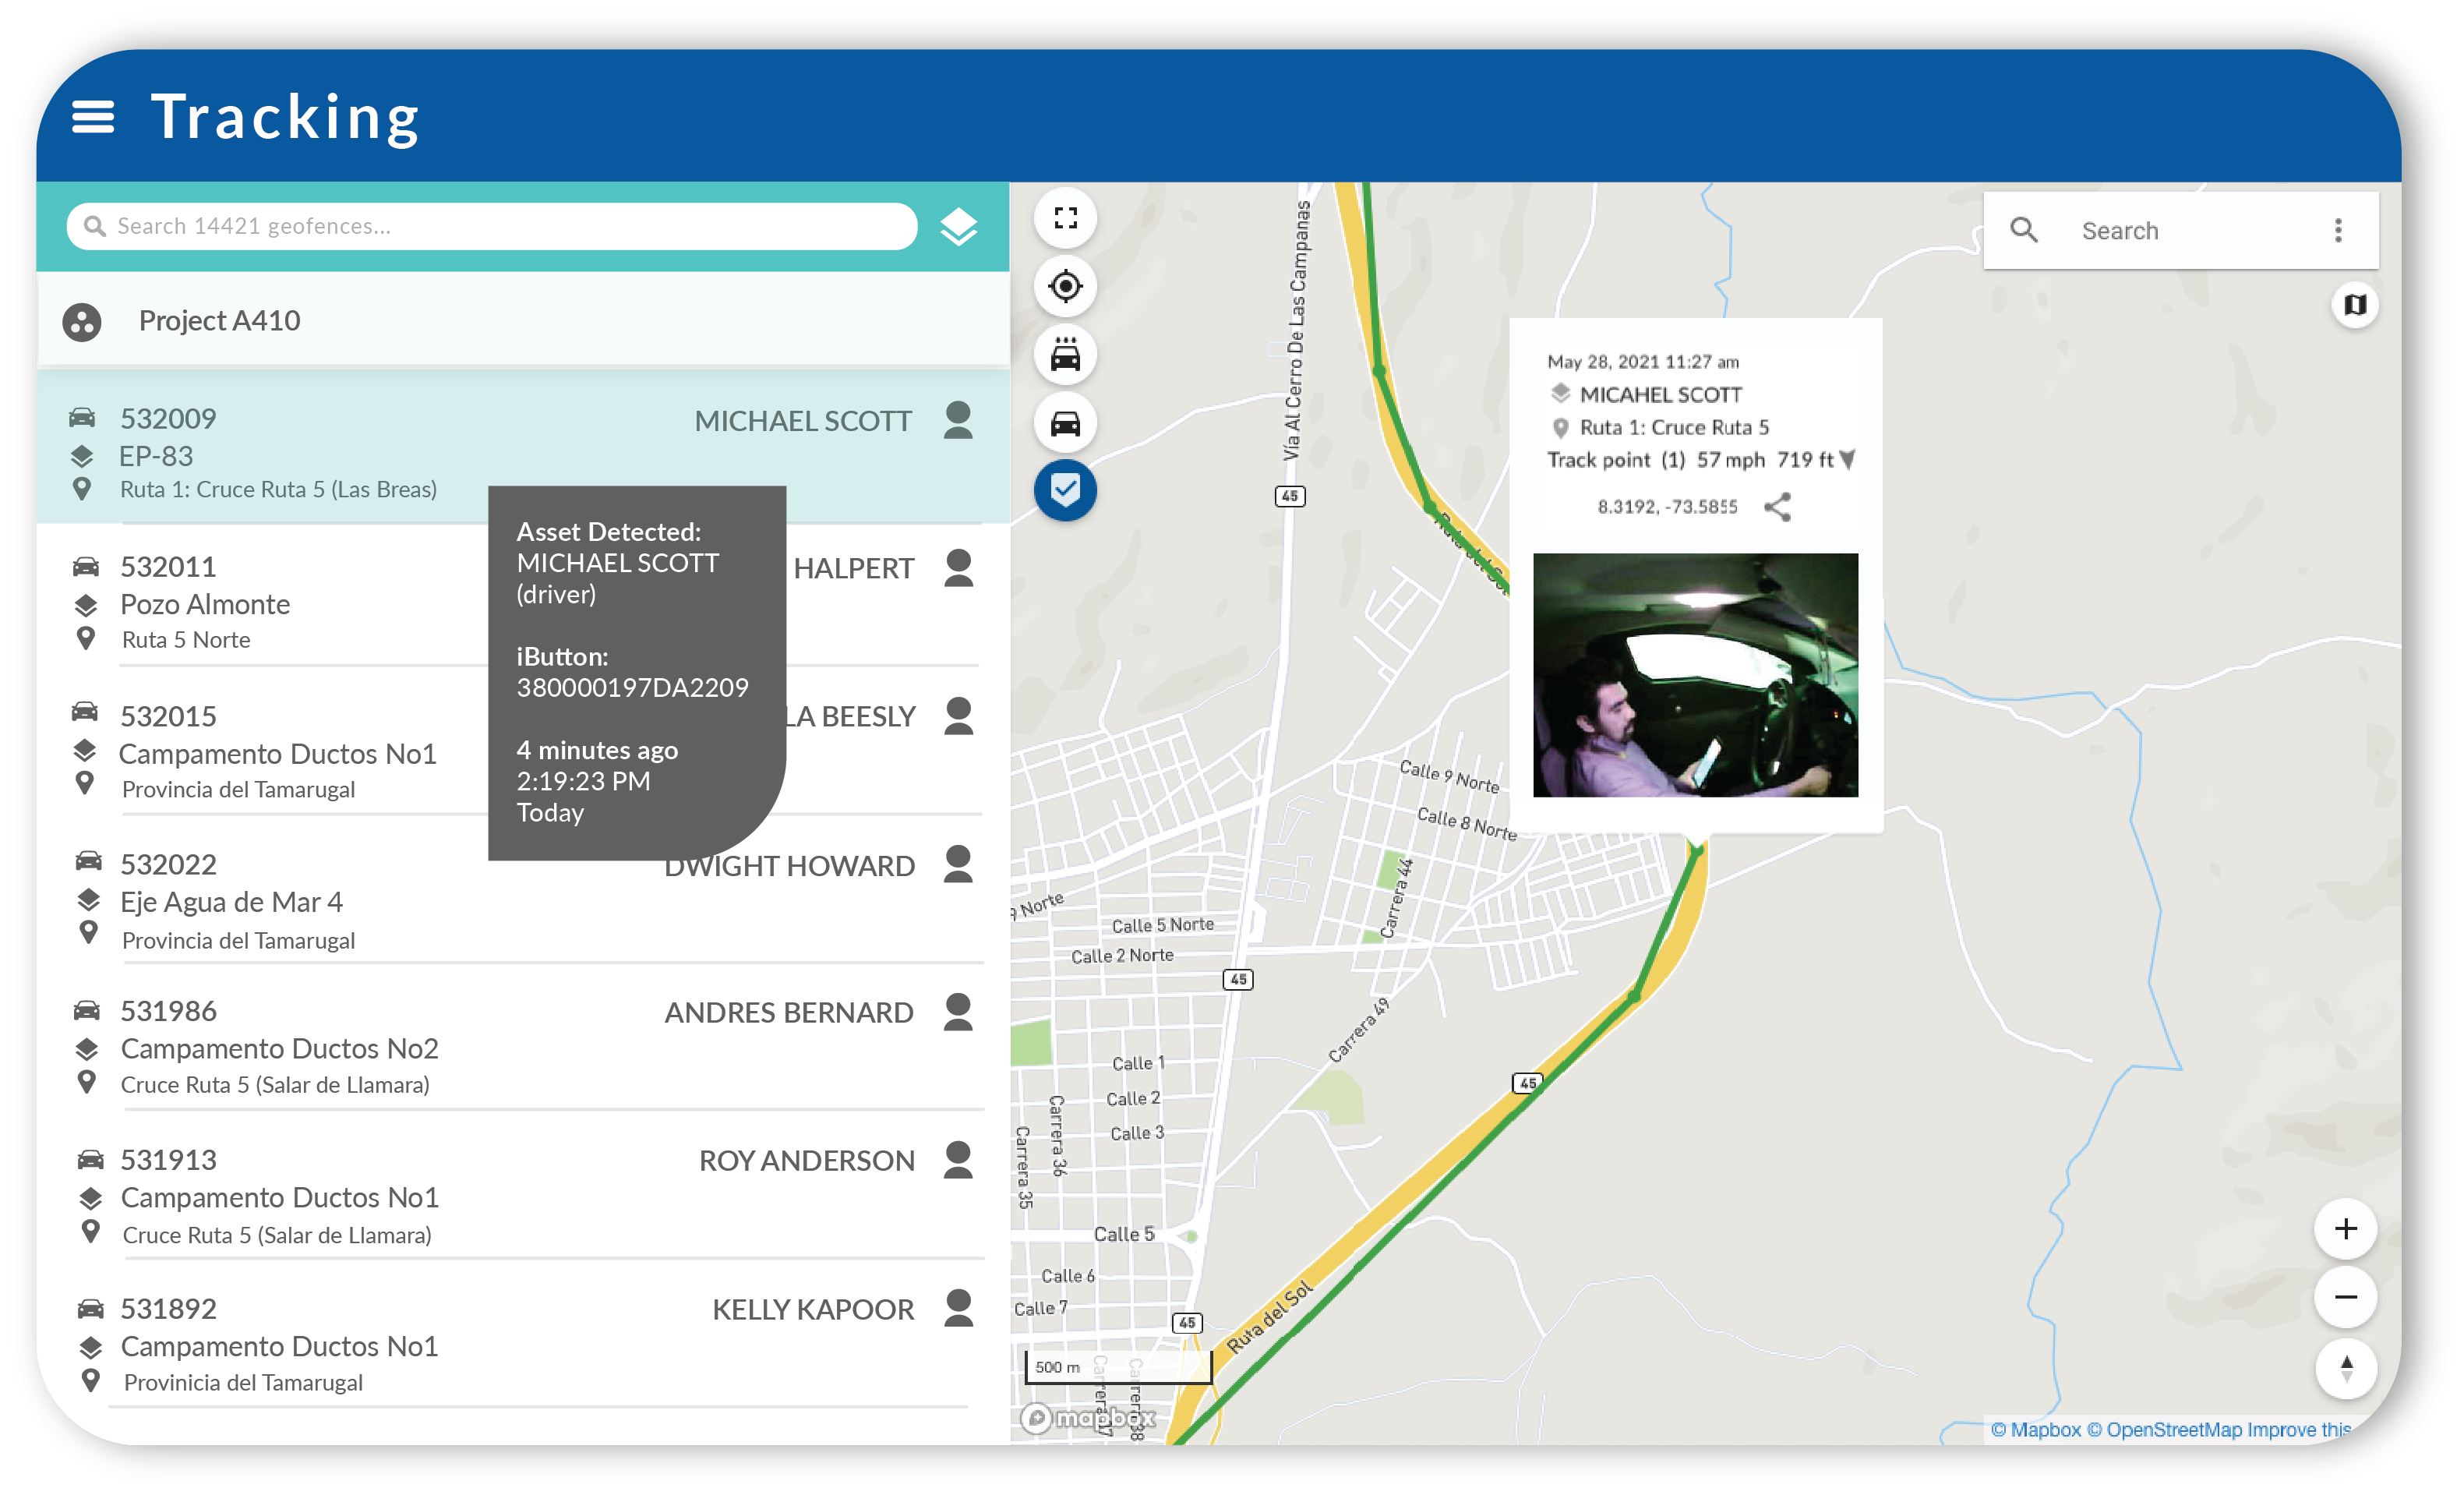Screen dimensions: 2464x1495
Task: Click the car icon map button
Action: pyautogui.click(x=1065, y=423)
